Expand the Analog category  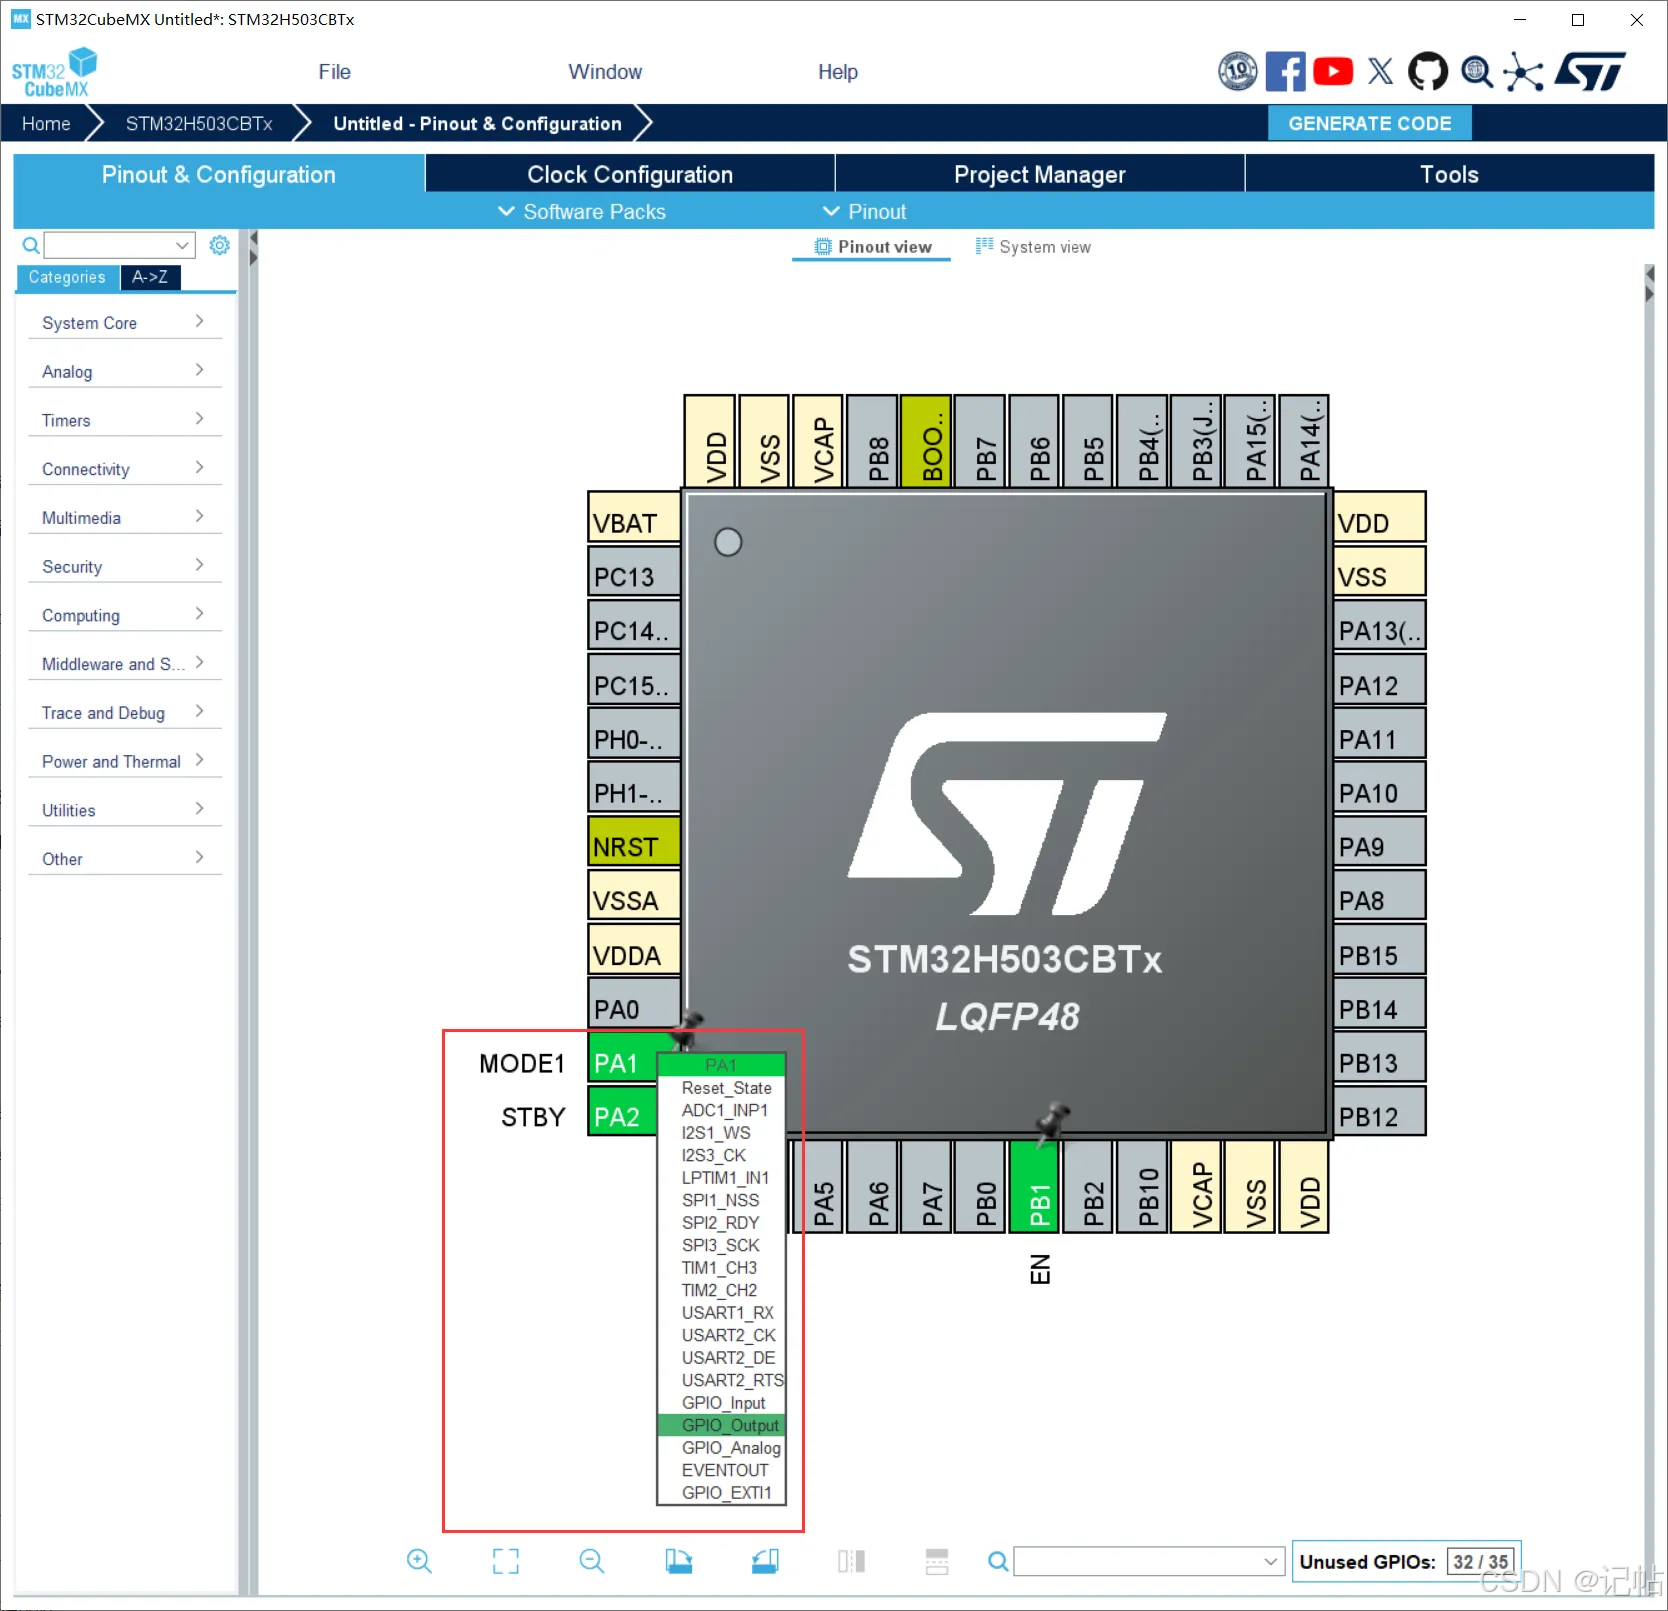click(124, 371)
